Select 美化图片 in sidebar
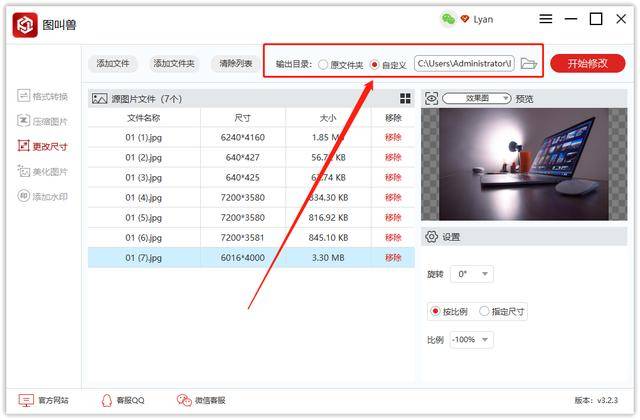640x420 pixels. (x=42, y=171)
